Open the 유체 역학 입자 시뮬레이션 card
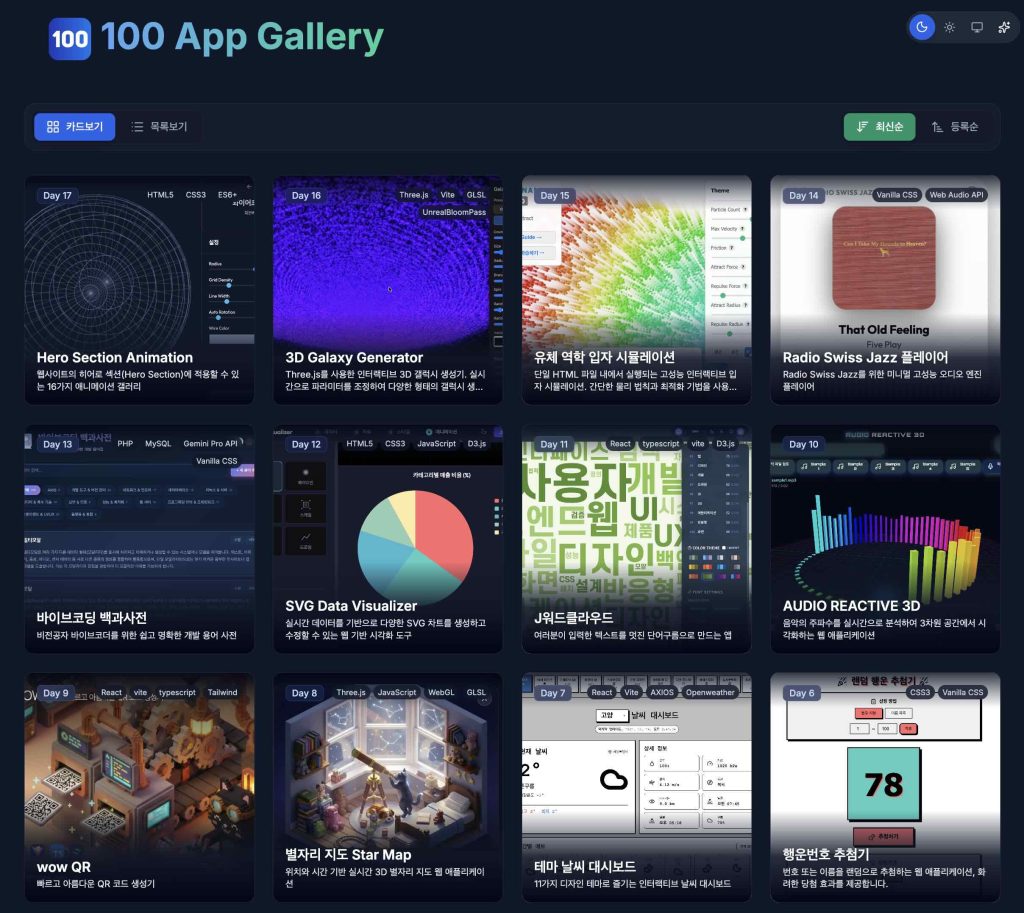Viewport: 1024px width, 913px height. pyautogui.click(x=636, y=290)
